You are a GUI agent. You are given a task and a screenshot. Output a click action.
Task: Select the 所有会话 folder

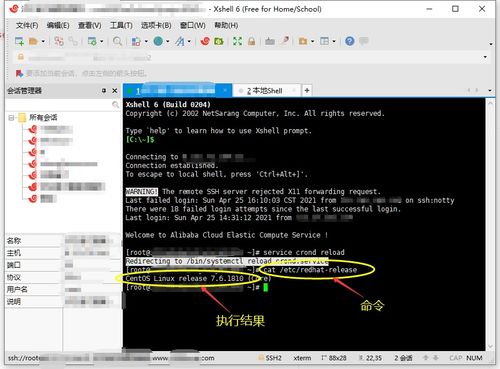38,117
